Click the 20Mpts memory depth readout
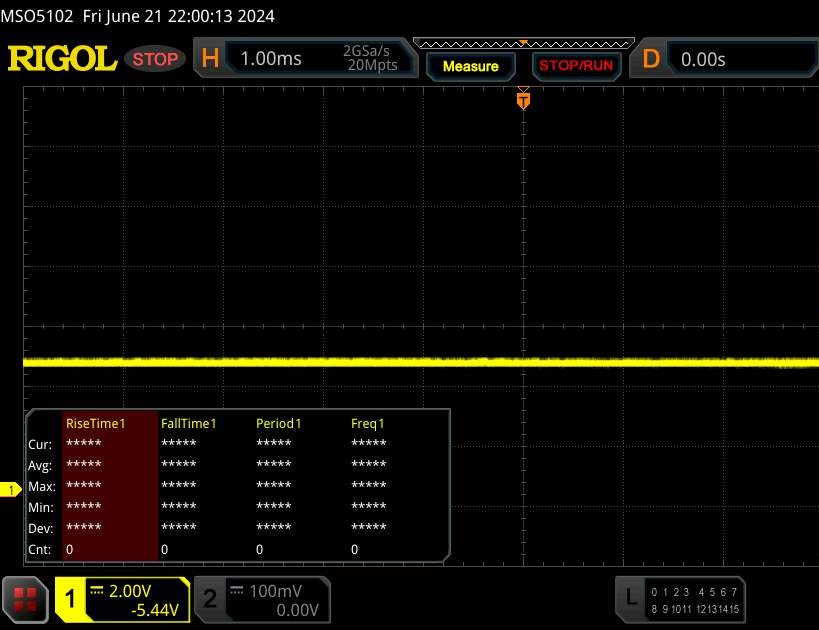 pyautogui.click(x=372, y=65)
